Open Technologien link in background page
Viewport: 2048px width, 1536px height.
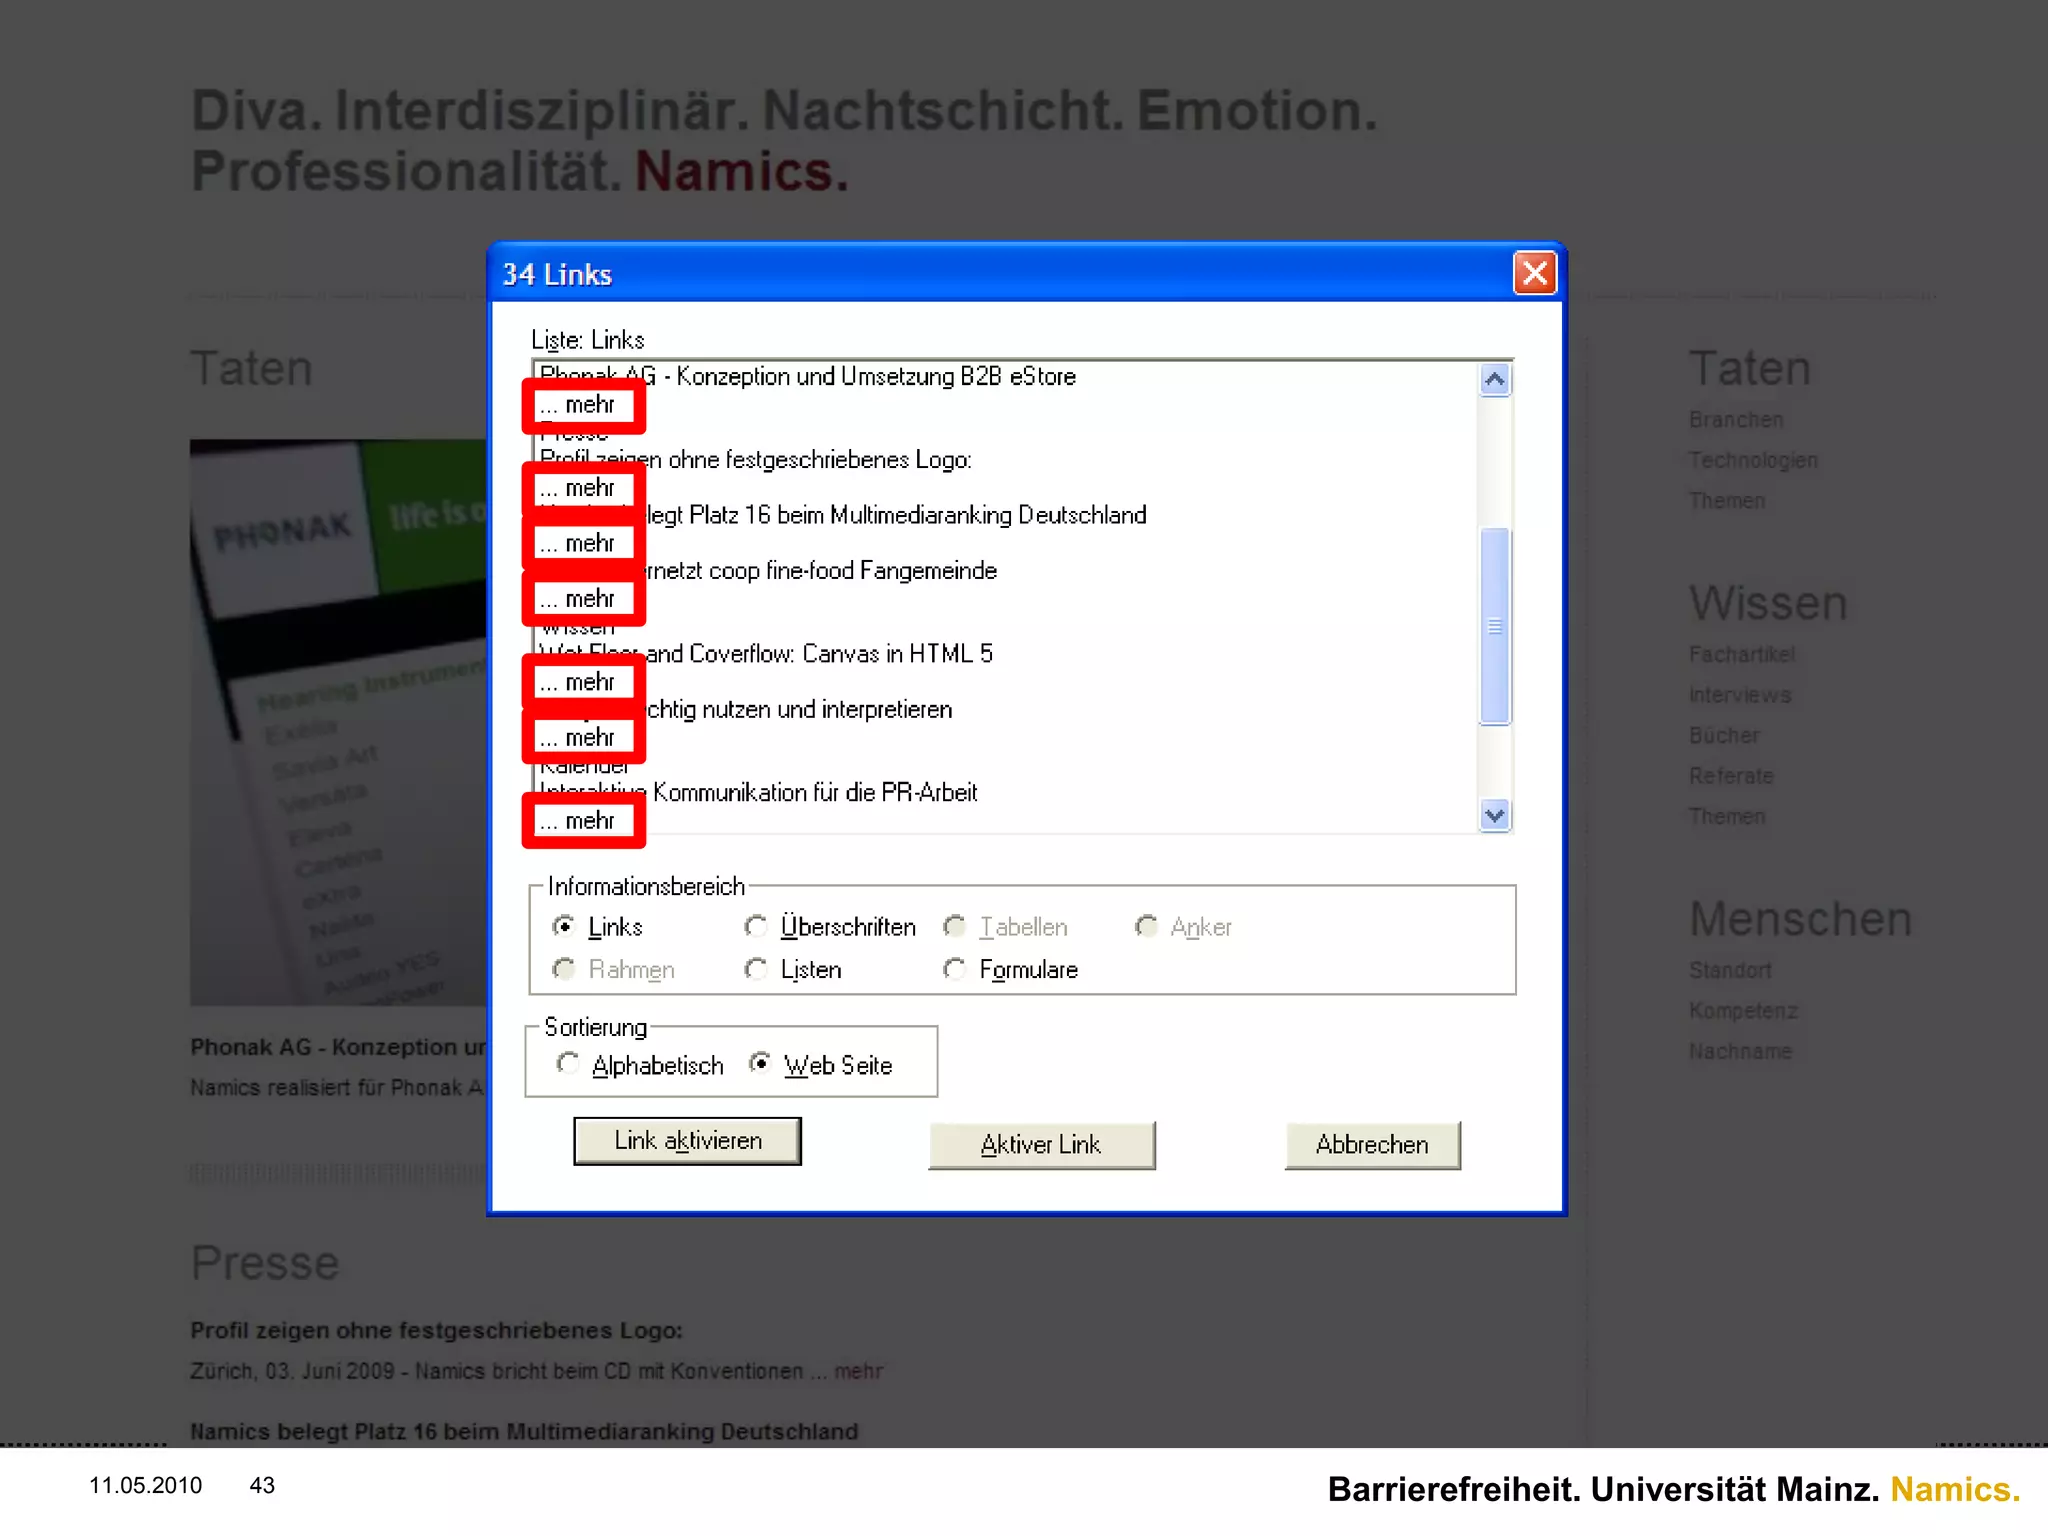pyautogui.click(x=1753, y=460)
